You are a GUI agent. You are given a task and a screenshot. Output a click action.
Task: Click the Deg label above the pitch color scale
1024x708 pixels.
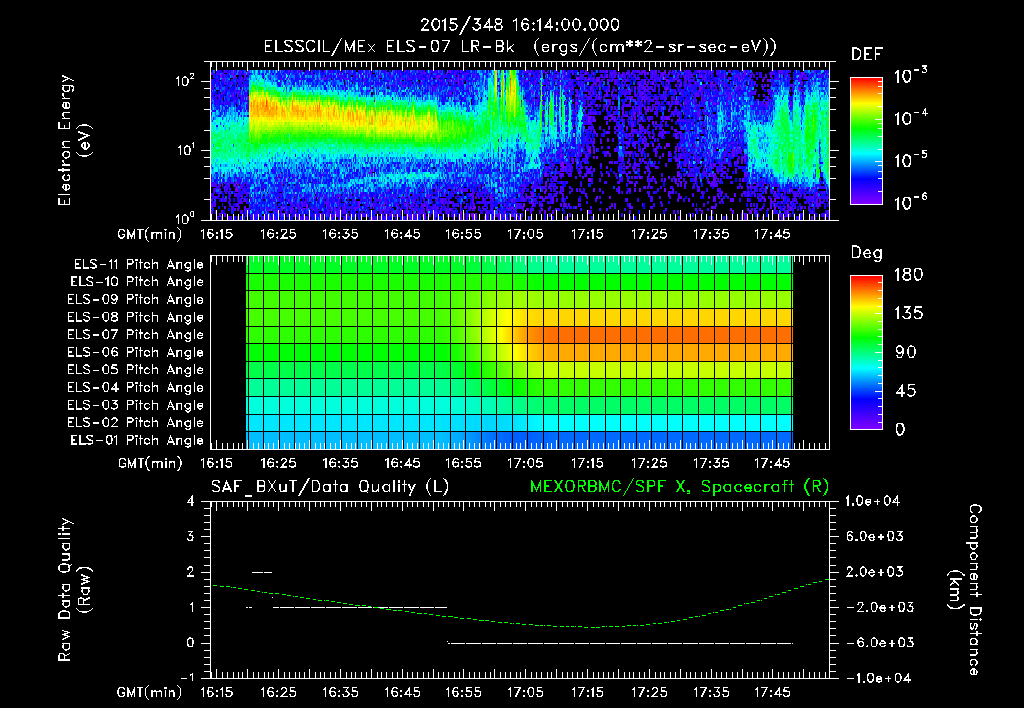867,253
